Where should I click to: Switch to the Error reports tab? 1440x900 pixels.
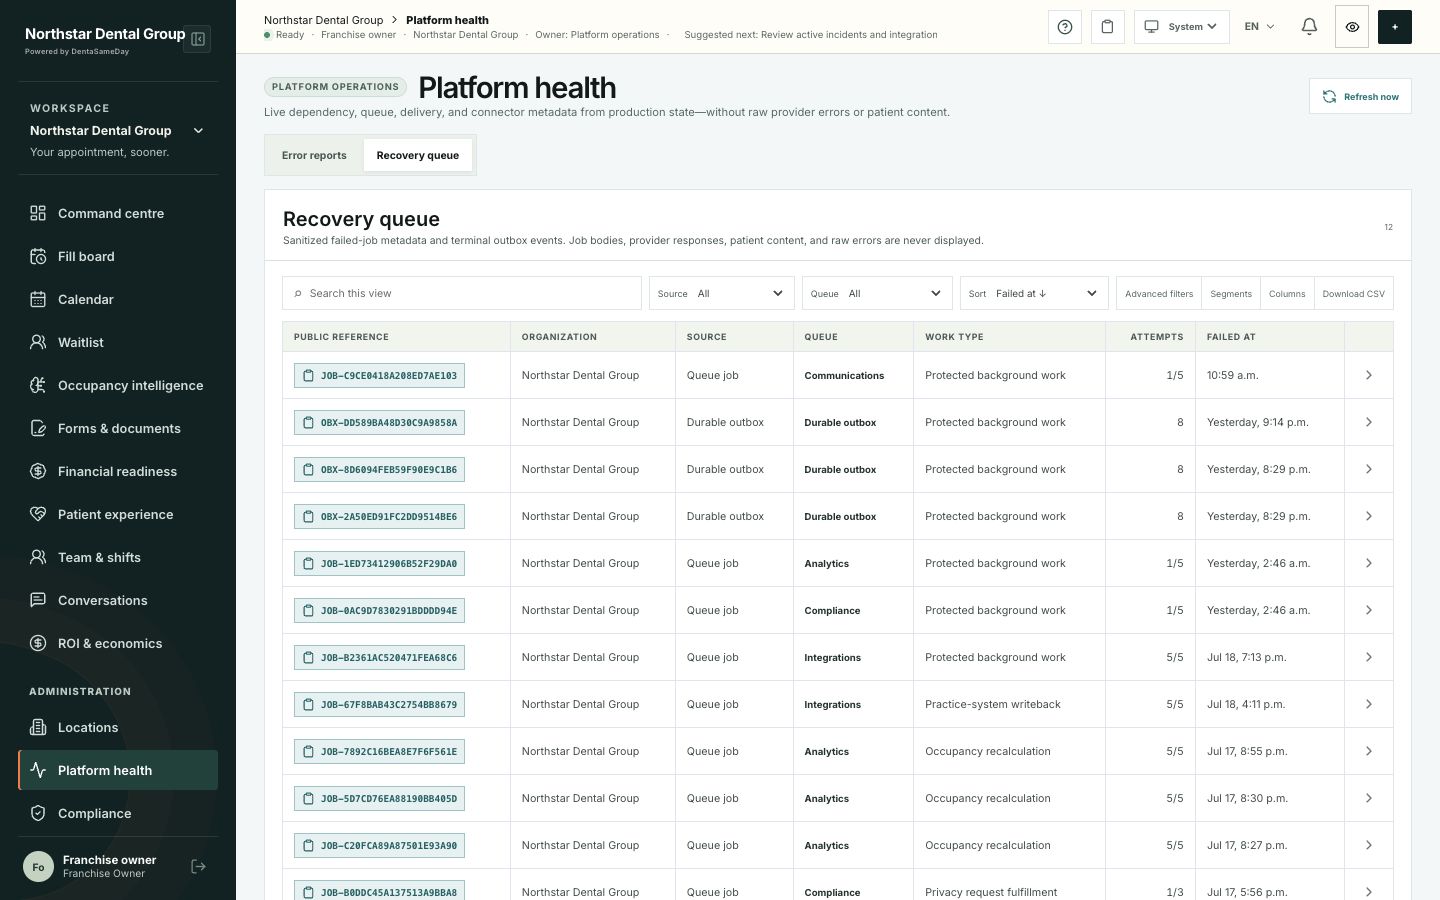pos(314,155)
